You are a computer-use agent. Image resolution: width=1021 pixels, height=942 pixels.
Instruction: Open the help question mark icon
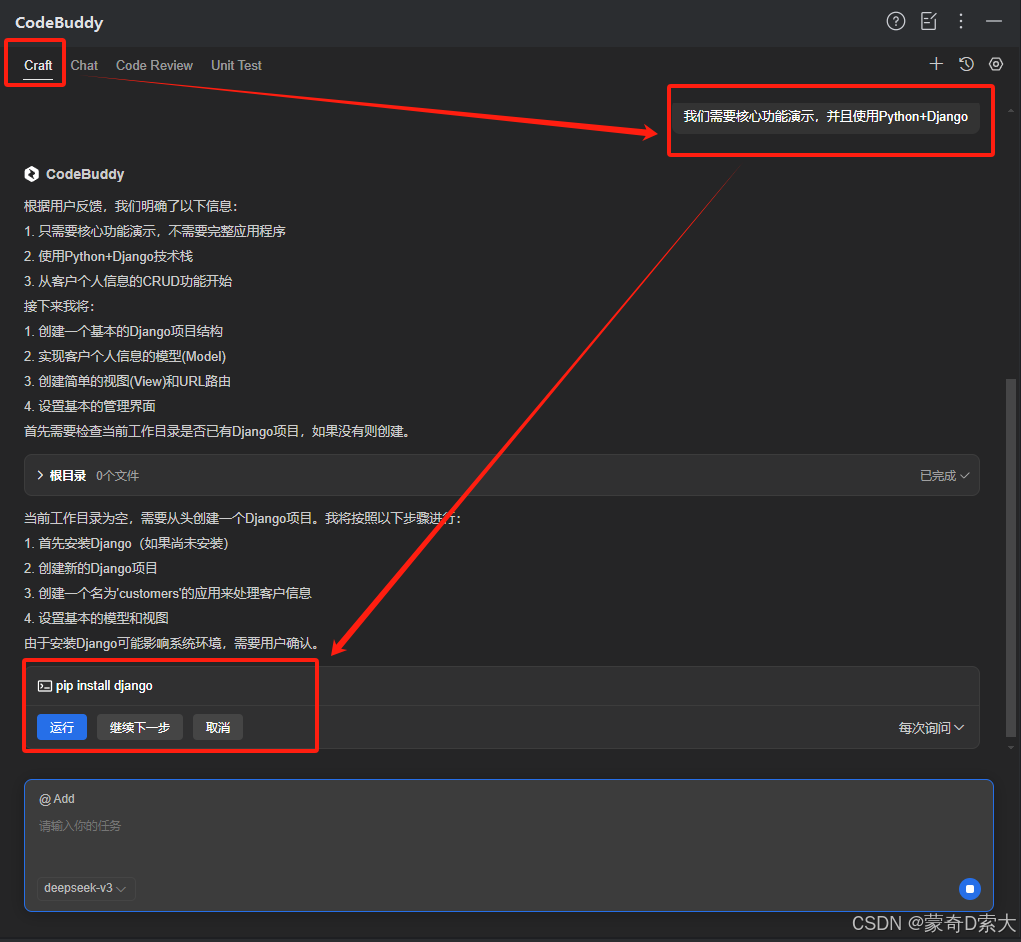coord(895,21)
